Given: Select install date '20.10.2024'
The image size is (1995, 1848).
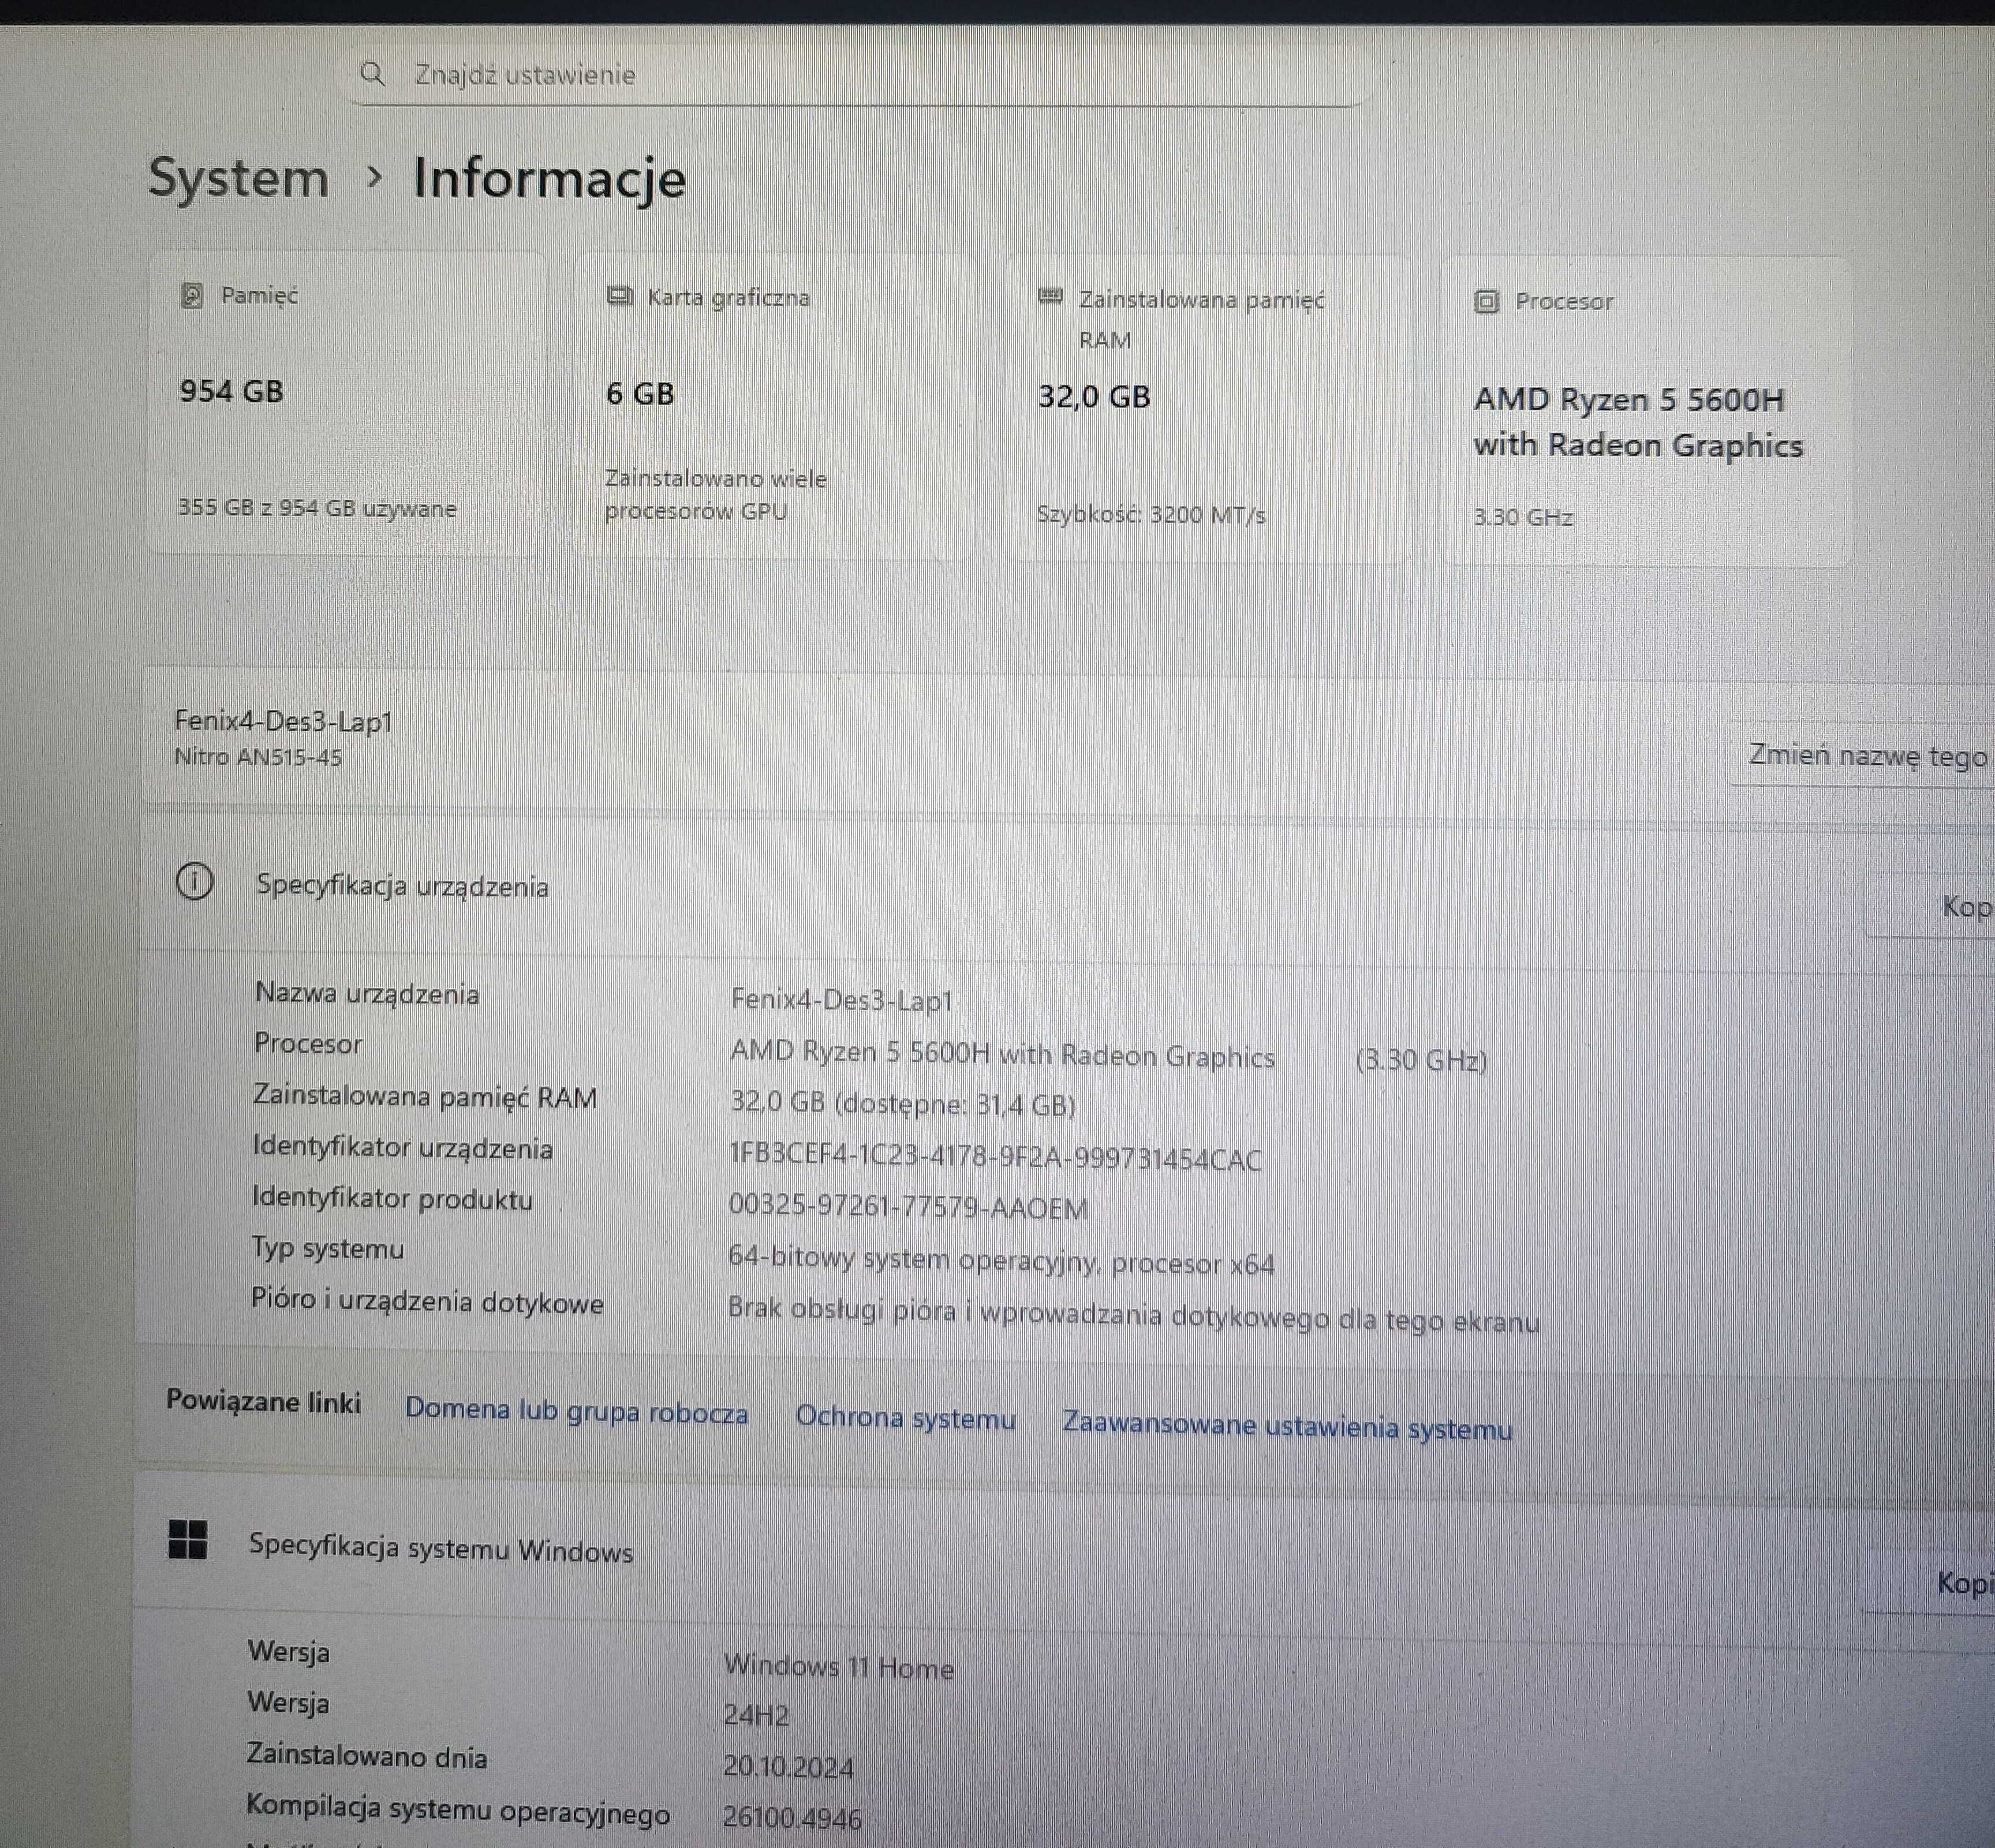Looking at the screenshot, I should [789, 1767].
